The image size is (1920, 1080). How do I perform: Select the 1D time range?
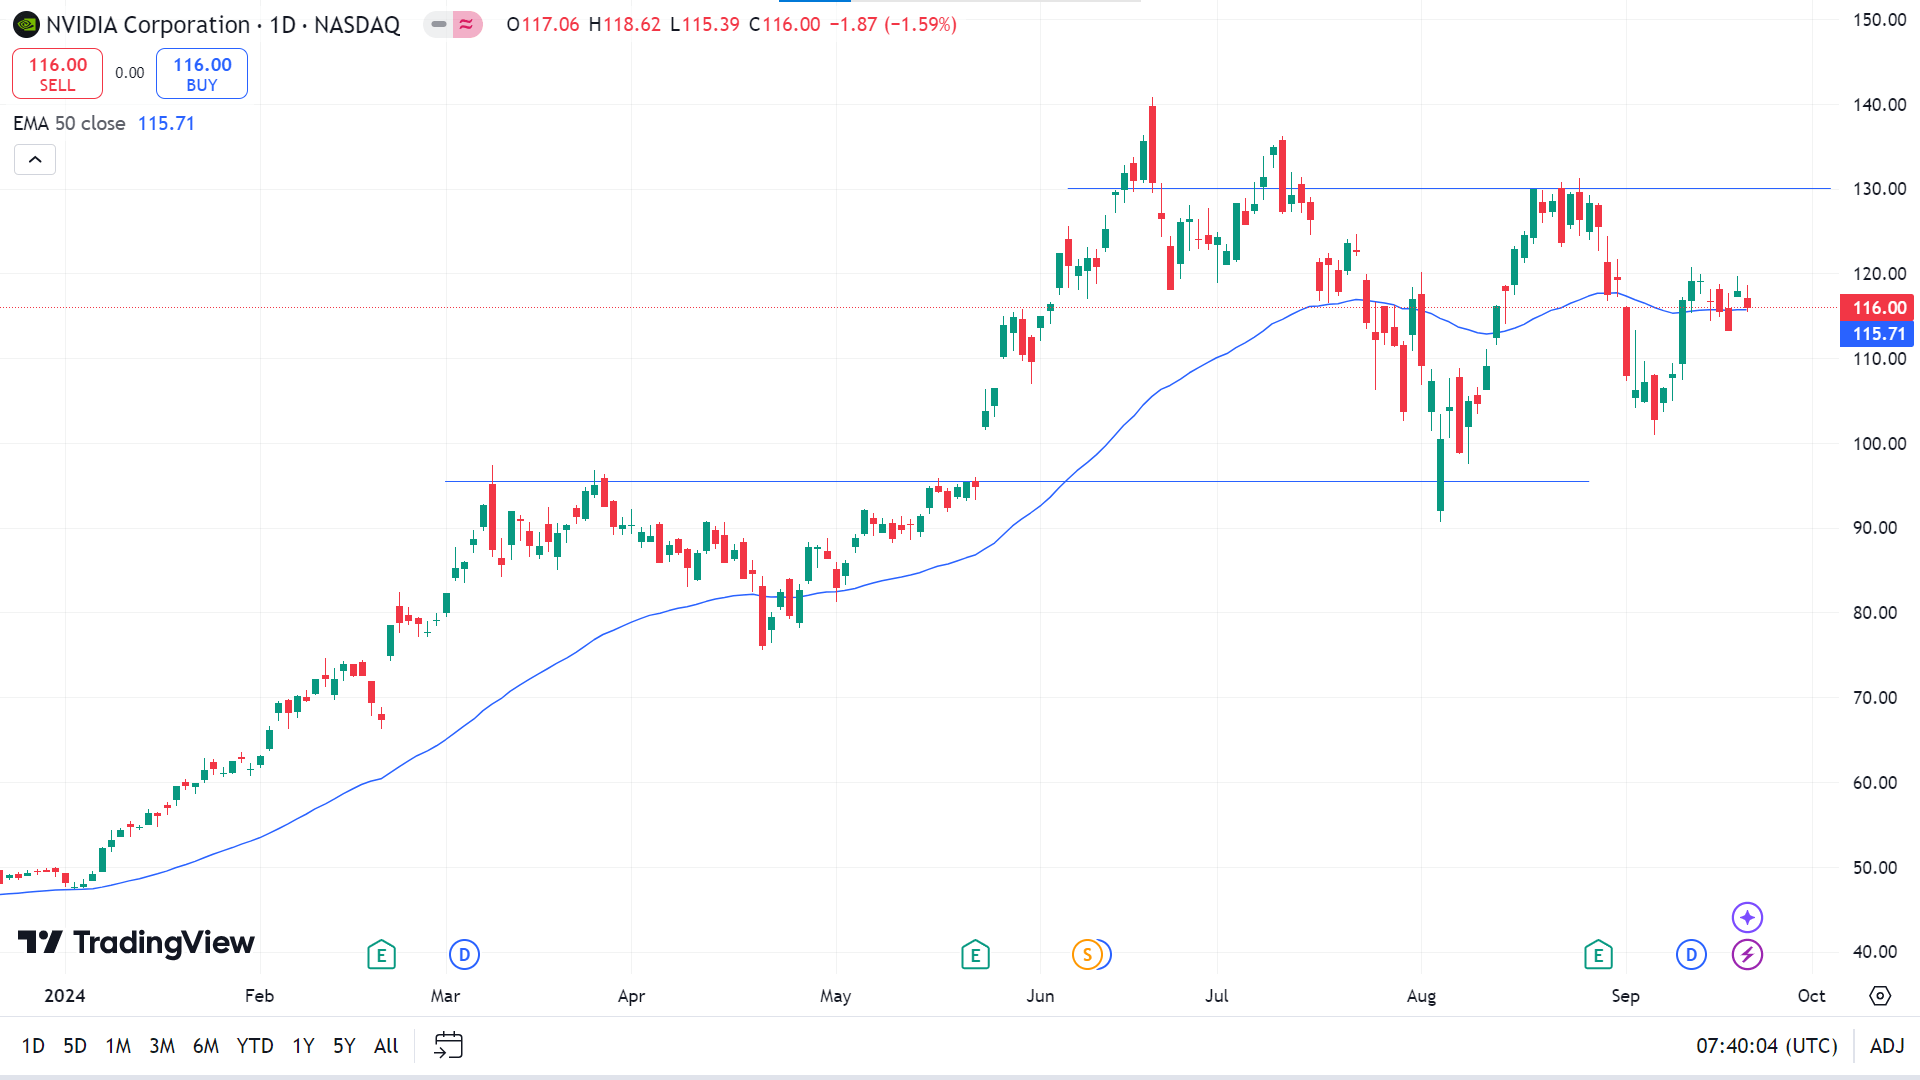pos(33,1046)
